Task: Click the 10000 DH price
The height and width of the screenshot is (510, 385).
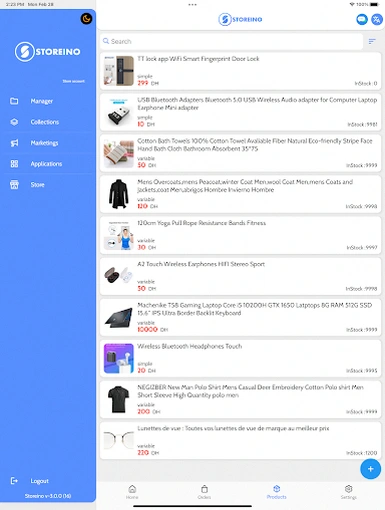Action: (153, 329)
